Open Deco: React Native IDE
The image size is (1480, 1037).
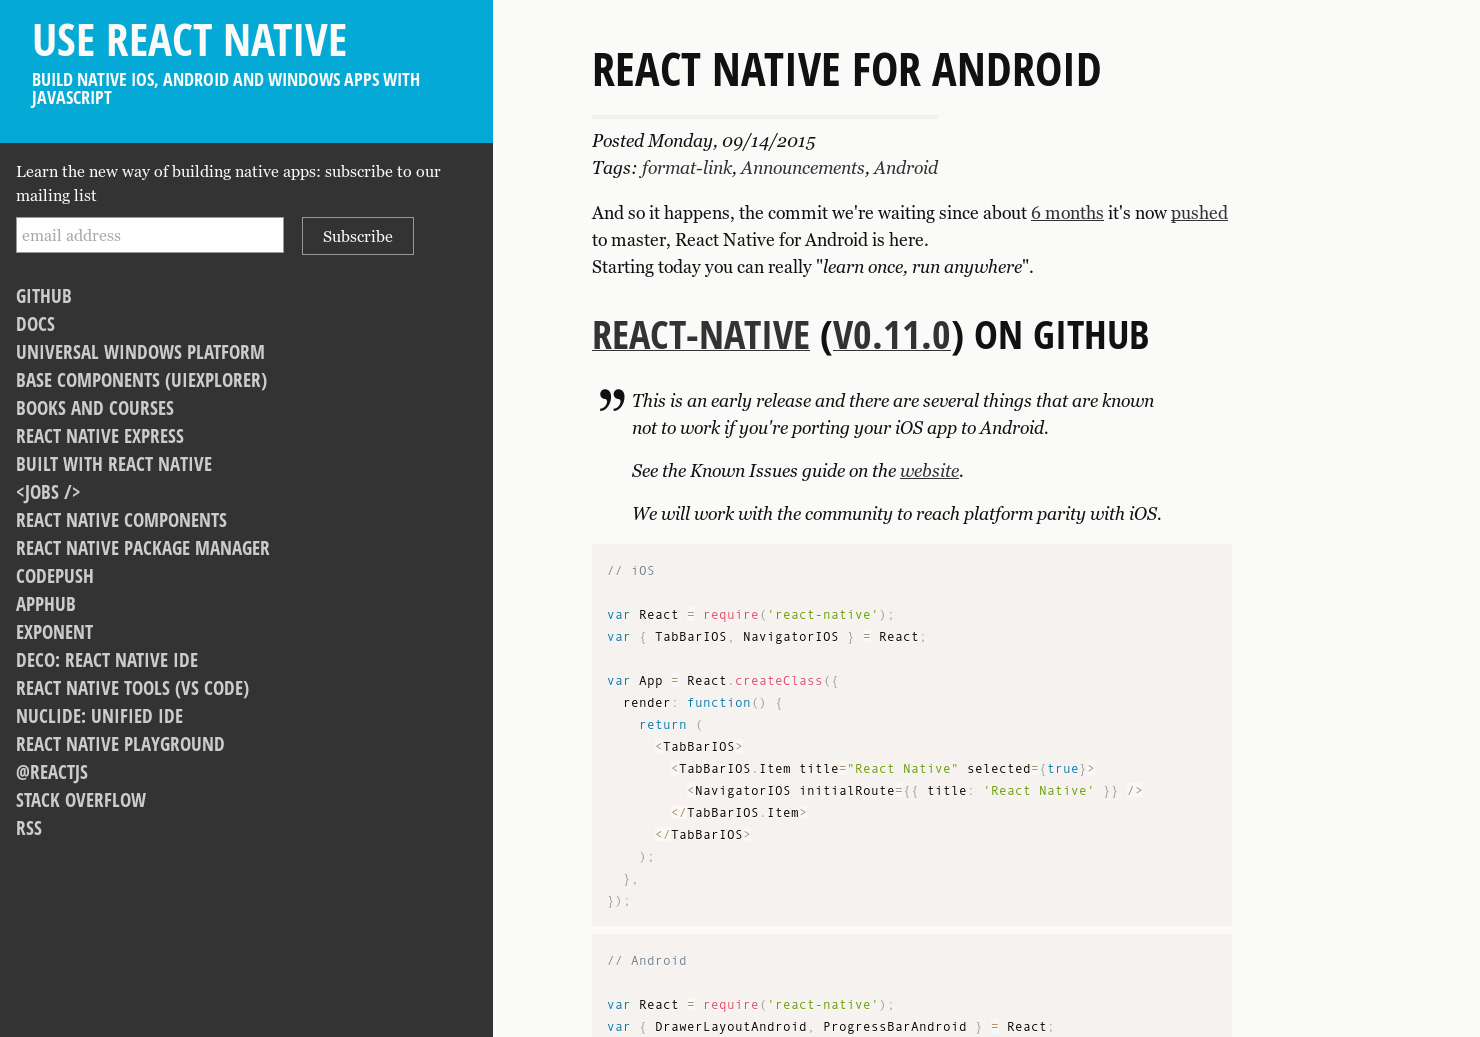pyautogui.click(x=107, y=660)
